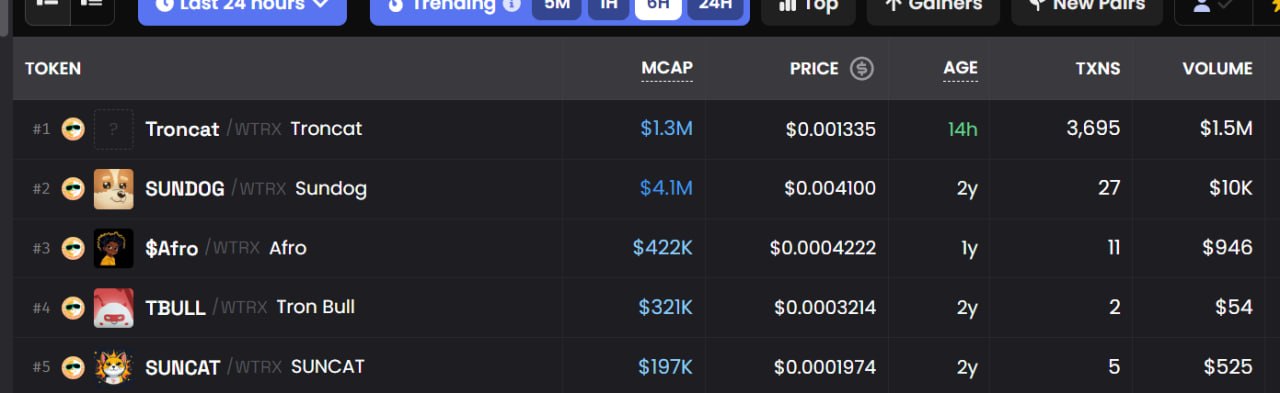Click the Trending info icon
This screenshot has height=393, width=1280.
511,5
